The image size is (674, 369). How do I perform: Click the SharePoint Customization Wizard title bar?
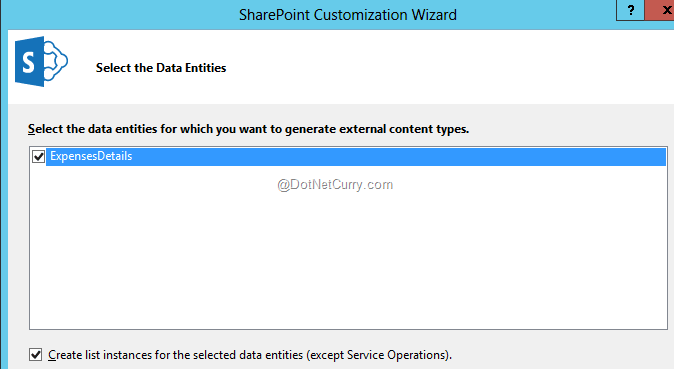348,15
